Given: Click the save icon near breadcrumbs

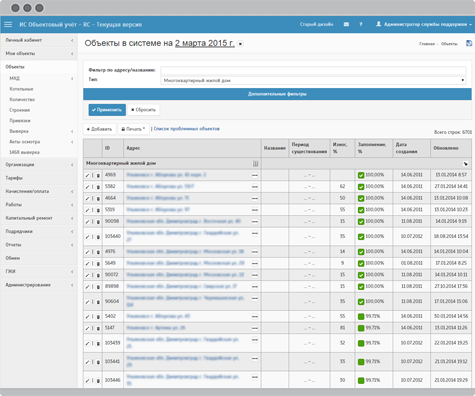Looking at the screenshot, I should (469, 43).
